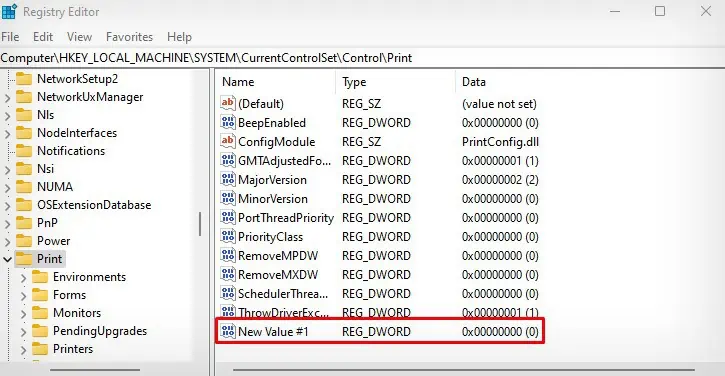The width and height of the screenshot is (725, 376).
Task: Minimize the Registry Editor window
Action: (x=615, y=11)
